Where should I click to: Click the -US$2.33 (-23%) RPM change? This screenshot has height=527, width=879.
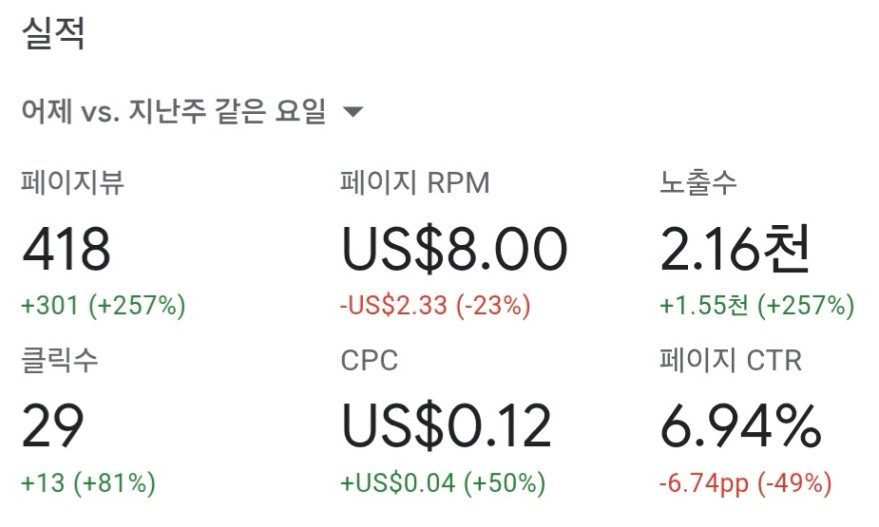click(436, 306)
